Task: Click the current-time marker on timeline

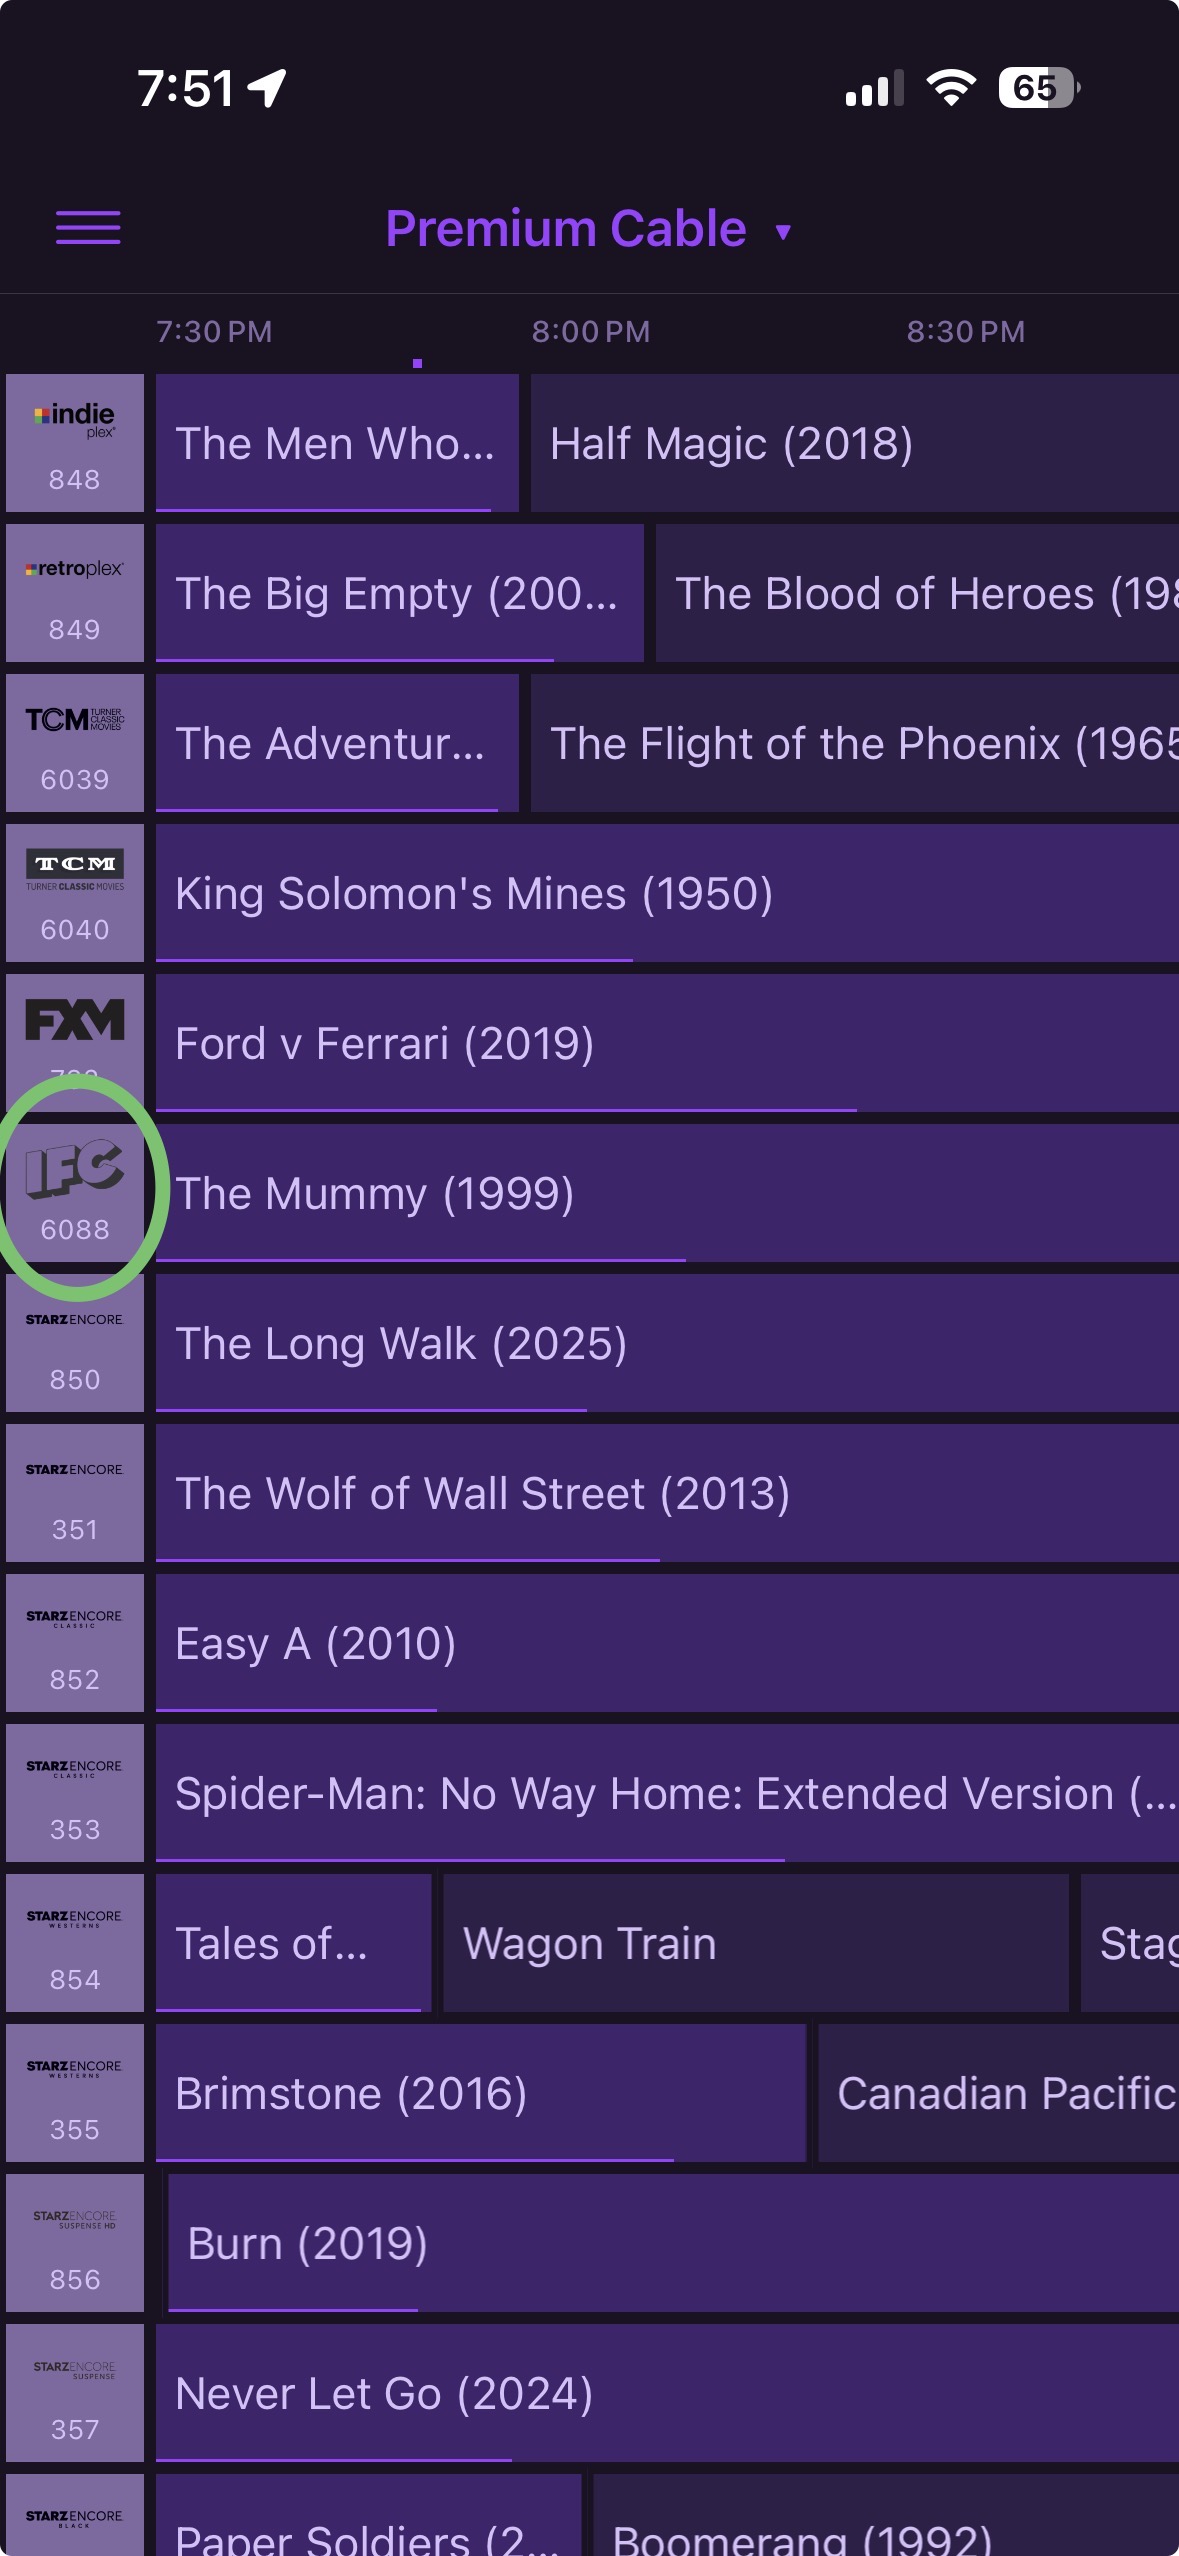Action: [417, 363]
